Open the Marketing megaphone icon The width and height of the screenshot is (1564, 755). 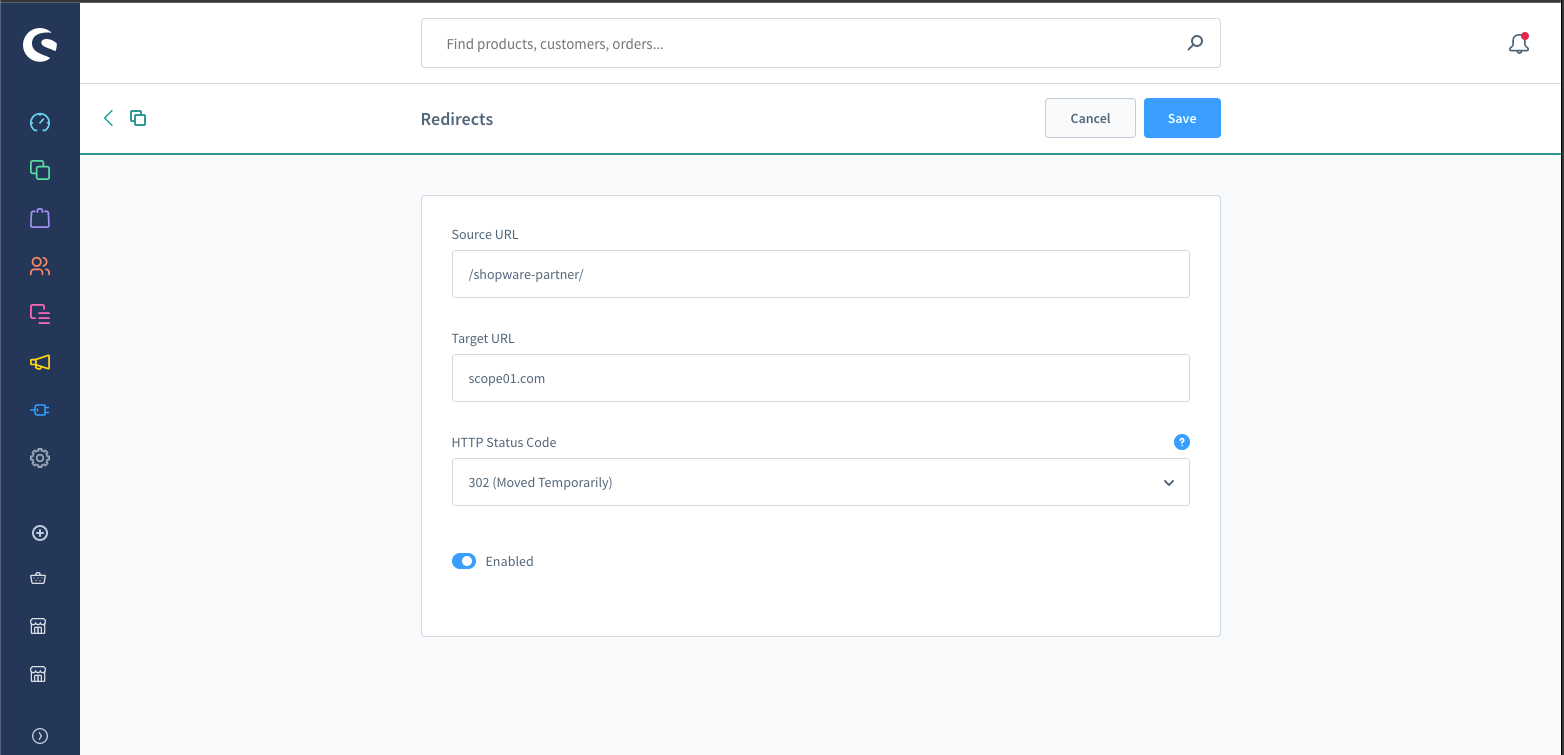pyautogui.click(x=40, y=362)
